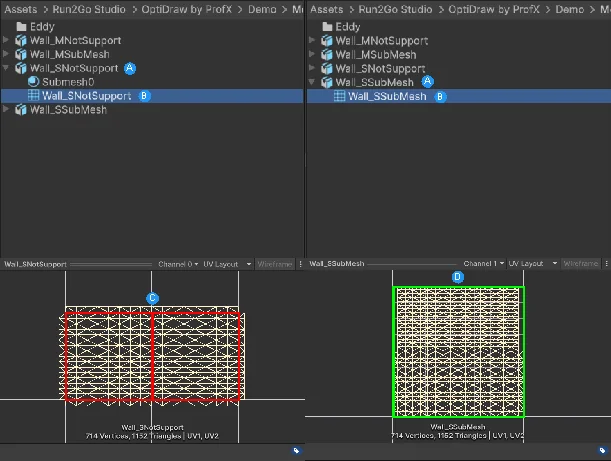
Task: Toggle Wireframe in the left preview
Action: [275, 264]
